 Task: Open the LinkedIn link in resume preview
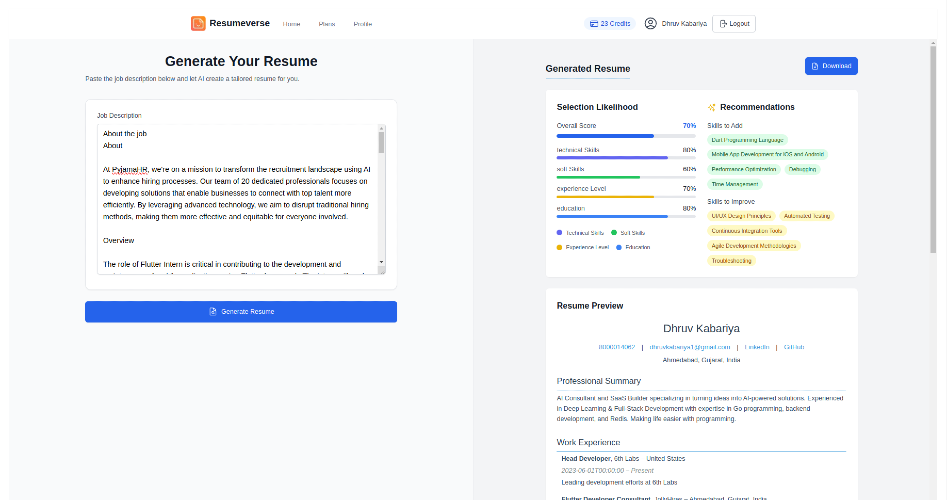point(757,347)
